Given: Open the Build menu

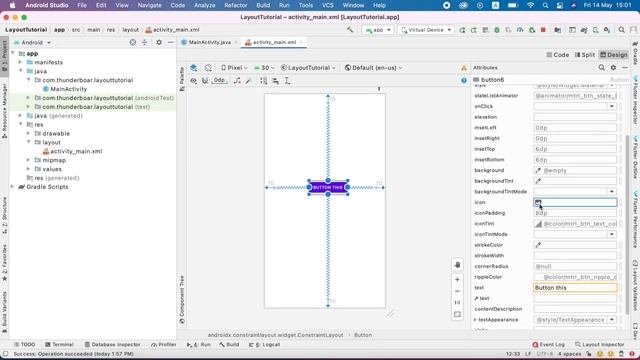Looking at the screenshot, I should pos(263,5).
